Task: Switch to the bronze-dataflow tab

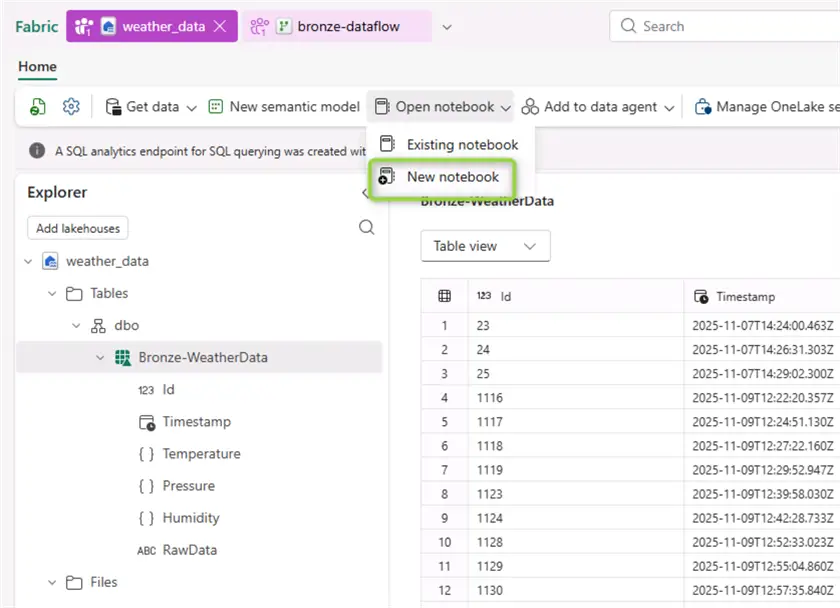Action: [337, 26]
